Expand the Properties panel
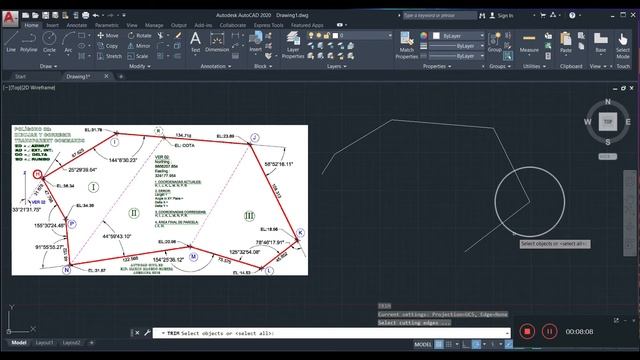The height and width of the screenshot is (360, 640). click(437, 66)
